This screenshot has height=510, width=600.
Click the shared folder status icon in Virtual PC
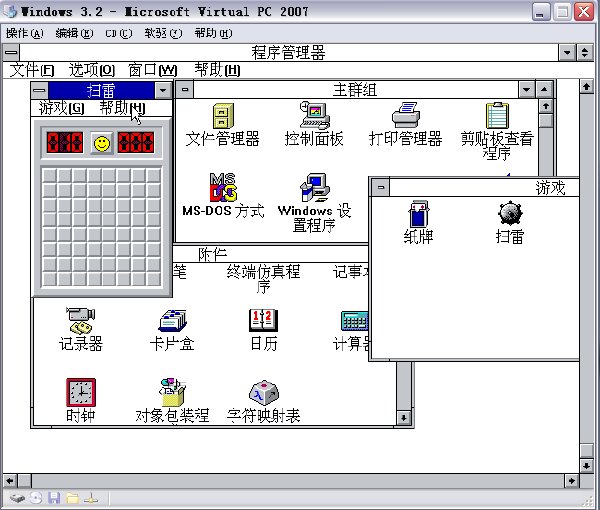point(73,498)
